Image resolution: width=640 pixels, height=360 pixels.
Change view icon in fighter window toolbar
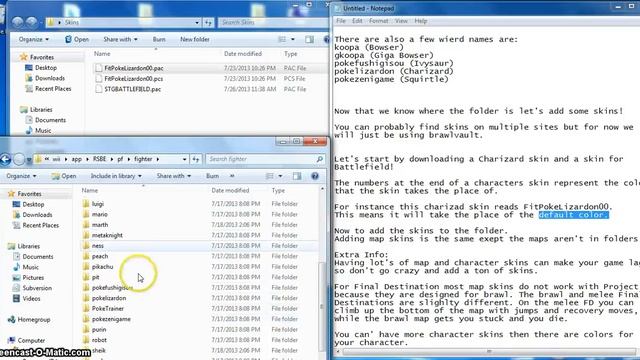click(270, 176)
